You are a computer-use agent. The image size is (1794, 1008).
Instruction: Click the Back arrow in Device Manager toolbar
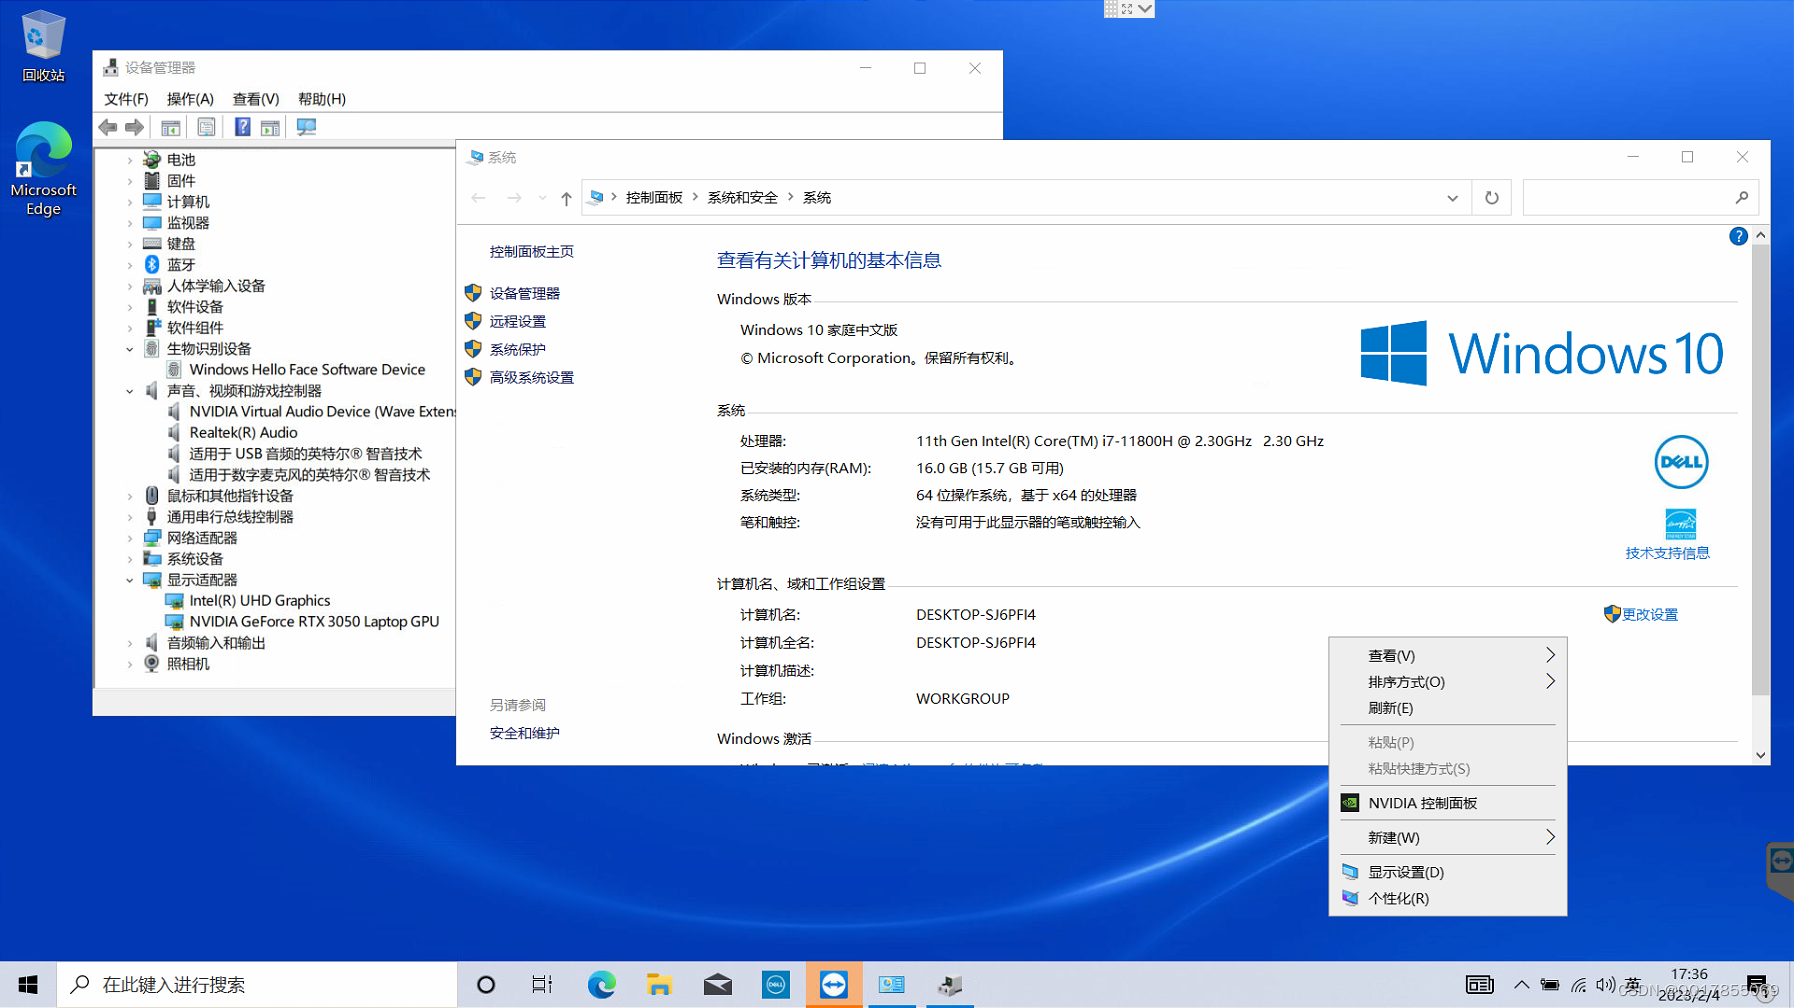point(108,127)
